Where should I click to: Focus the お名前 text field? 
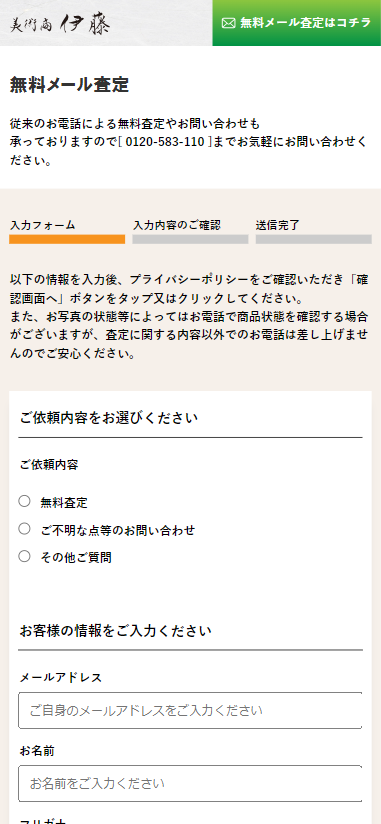tap(190, 784)
